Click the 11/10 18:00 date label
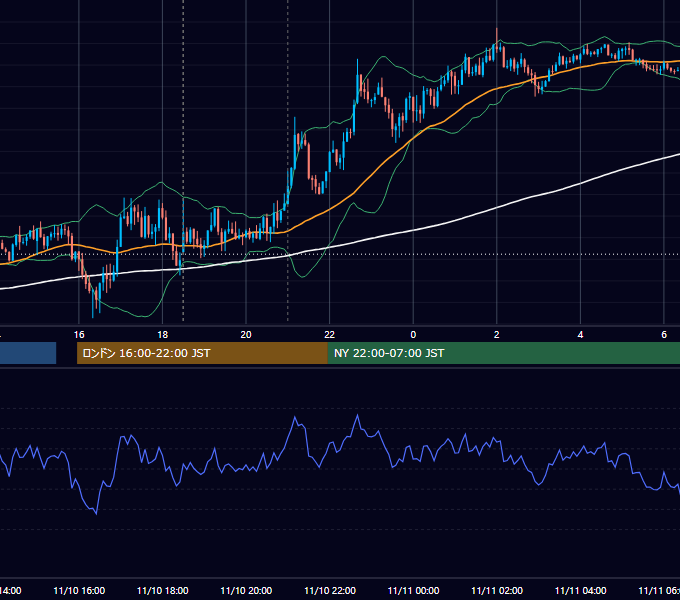Screen dimensions: 680x600 [x=163, y=590]
